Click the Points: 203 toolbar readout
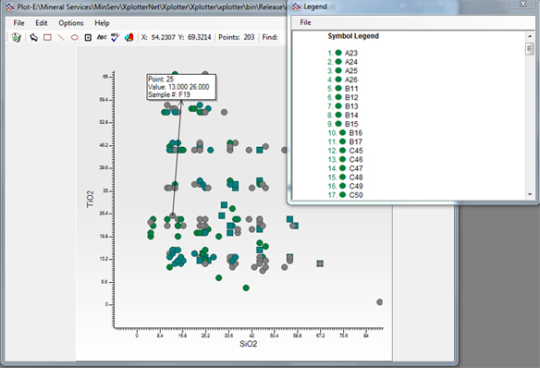The image size is (540, 368). [236, 37]
